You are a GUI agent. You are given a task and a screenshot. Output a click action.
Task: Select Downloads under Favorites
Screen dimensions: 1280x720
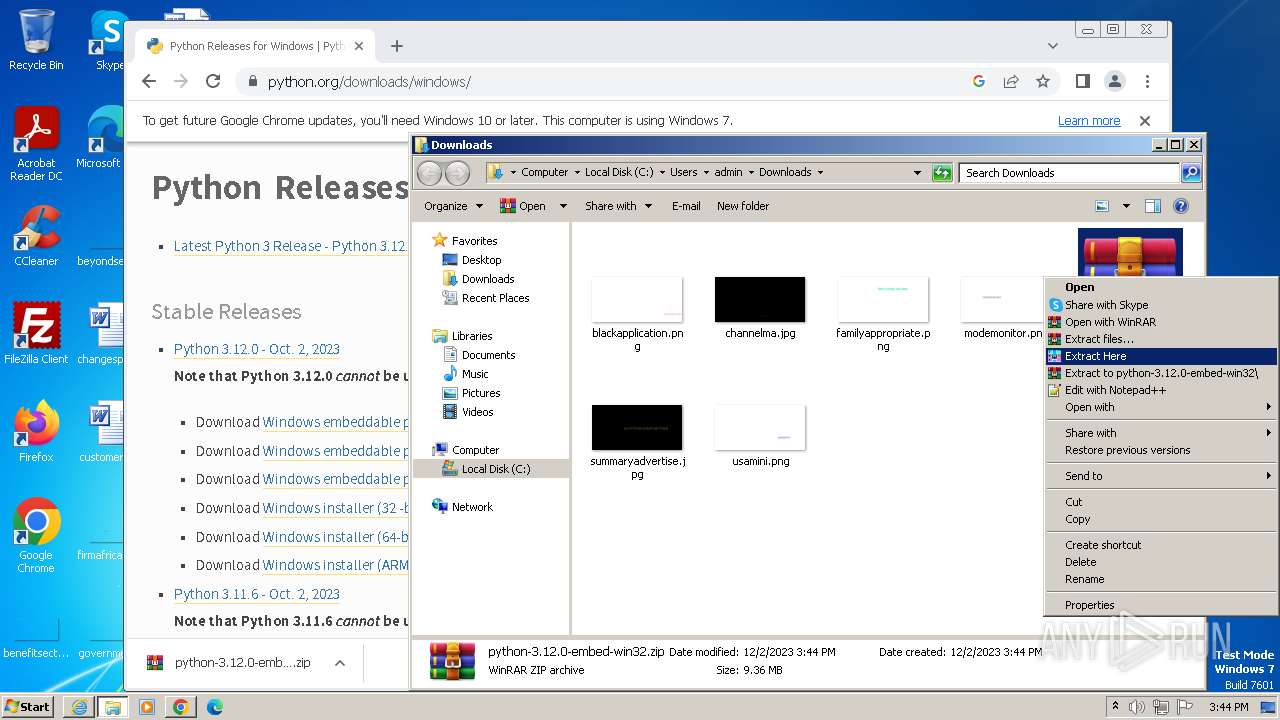tap(478, 279)
